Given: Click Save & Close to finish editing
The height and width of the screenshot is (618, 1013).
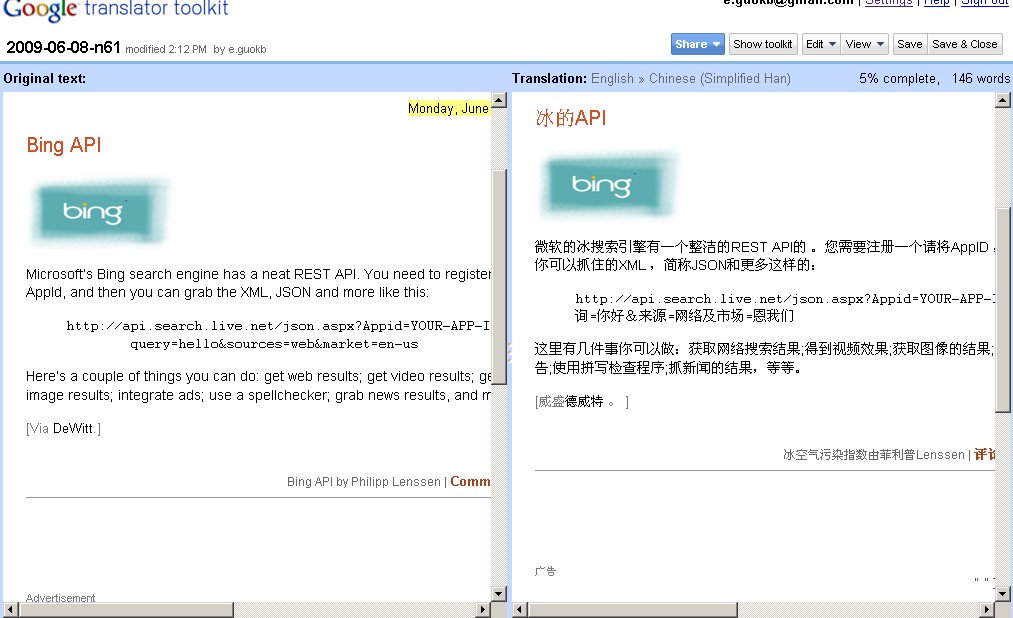Looking at the screenshot, I should (x=963, y=44).
